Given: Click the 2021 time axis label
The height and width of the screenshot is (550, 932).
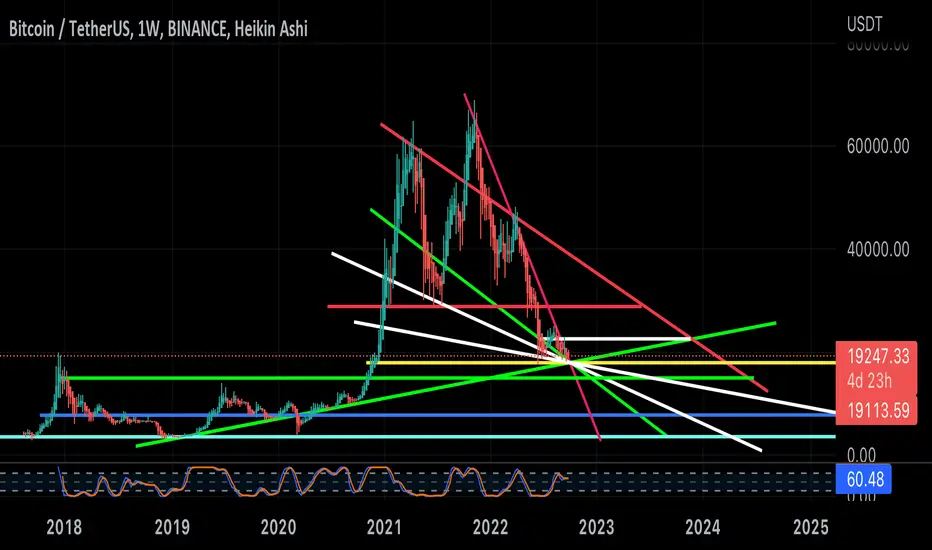Looking at the screenshot, I should [x=384, y=527].
